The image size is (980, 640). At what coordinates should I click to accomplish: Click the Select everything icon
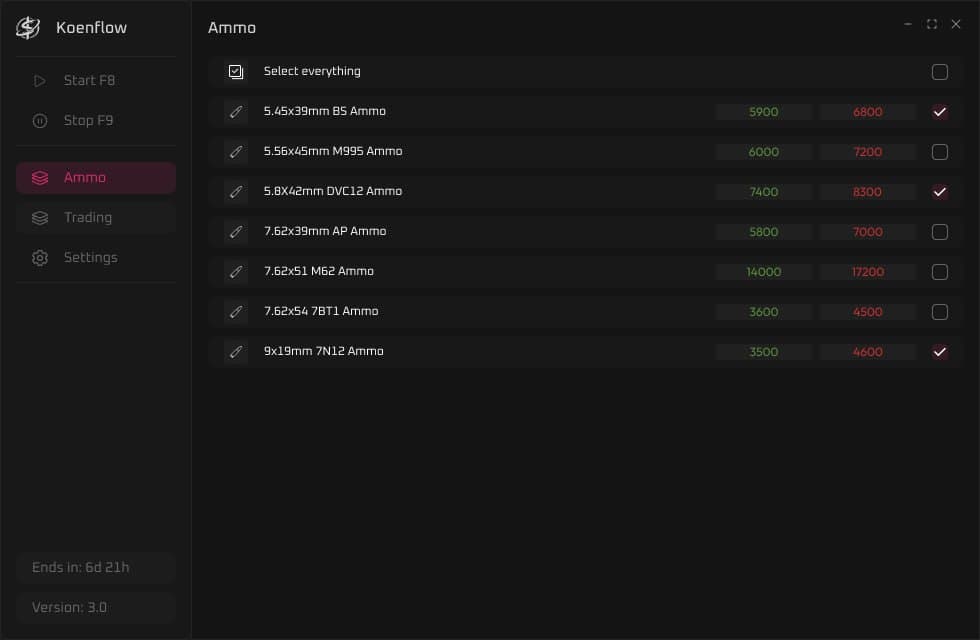(236, 72)
